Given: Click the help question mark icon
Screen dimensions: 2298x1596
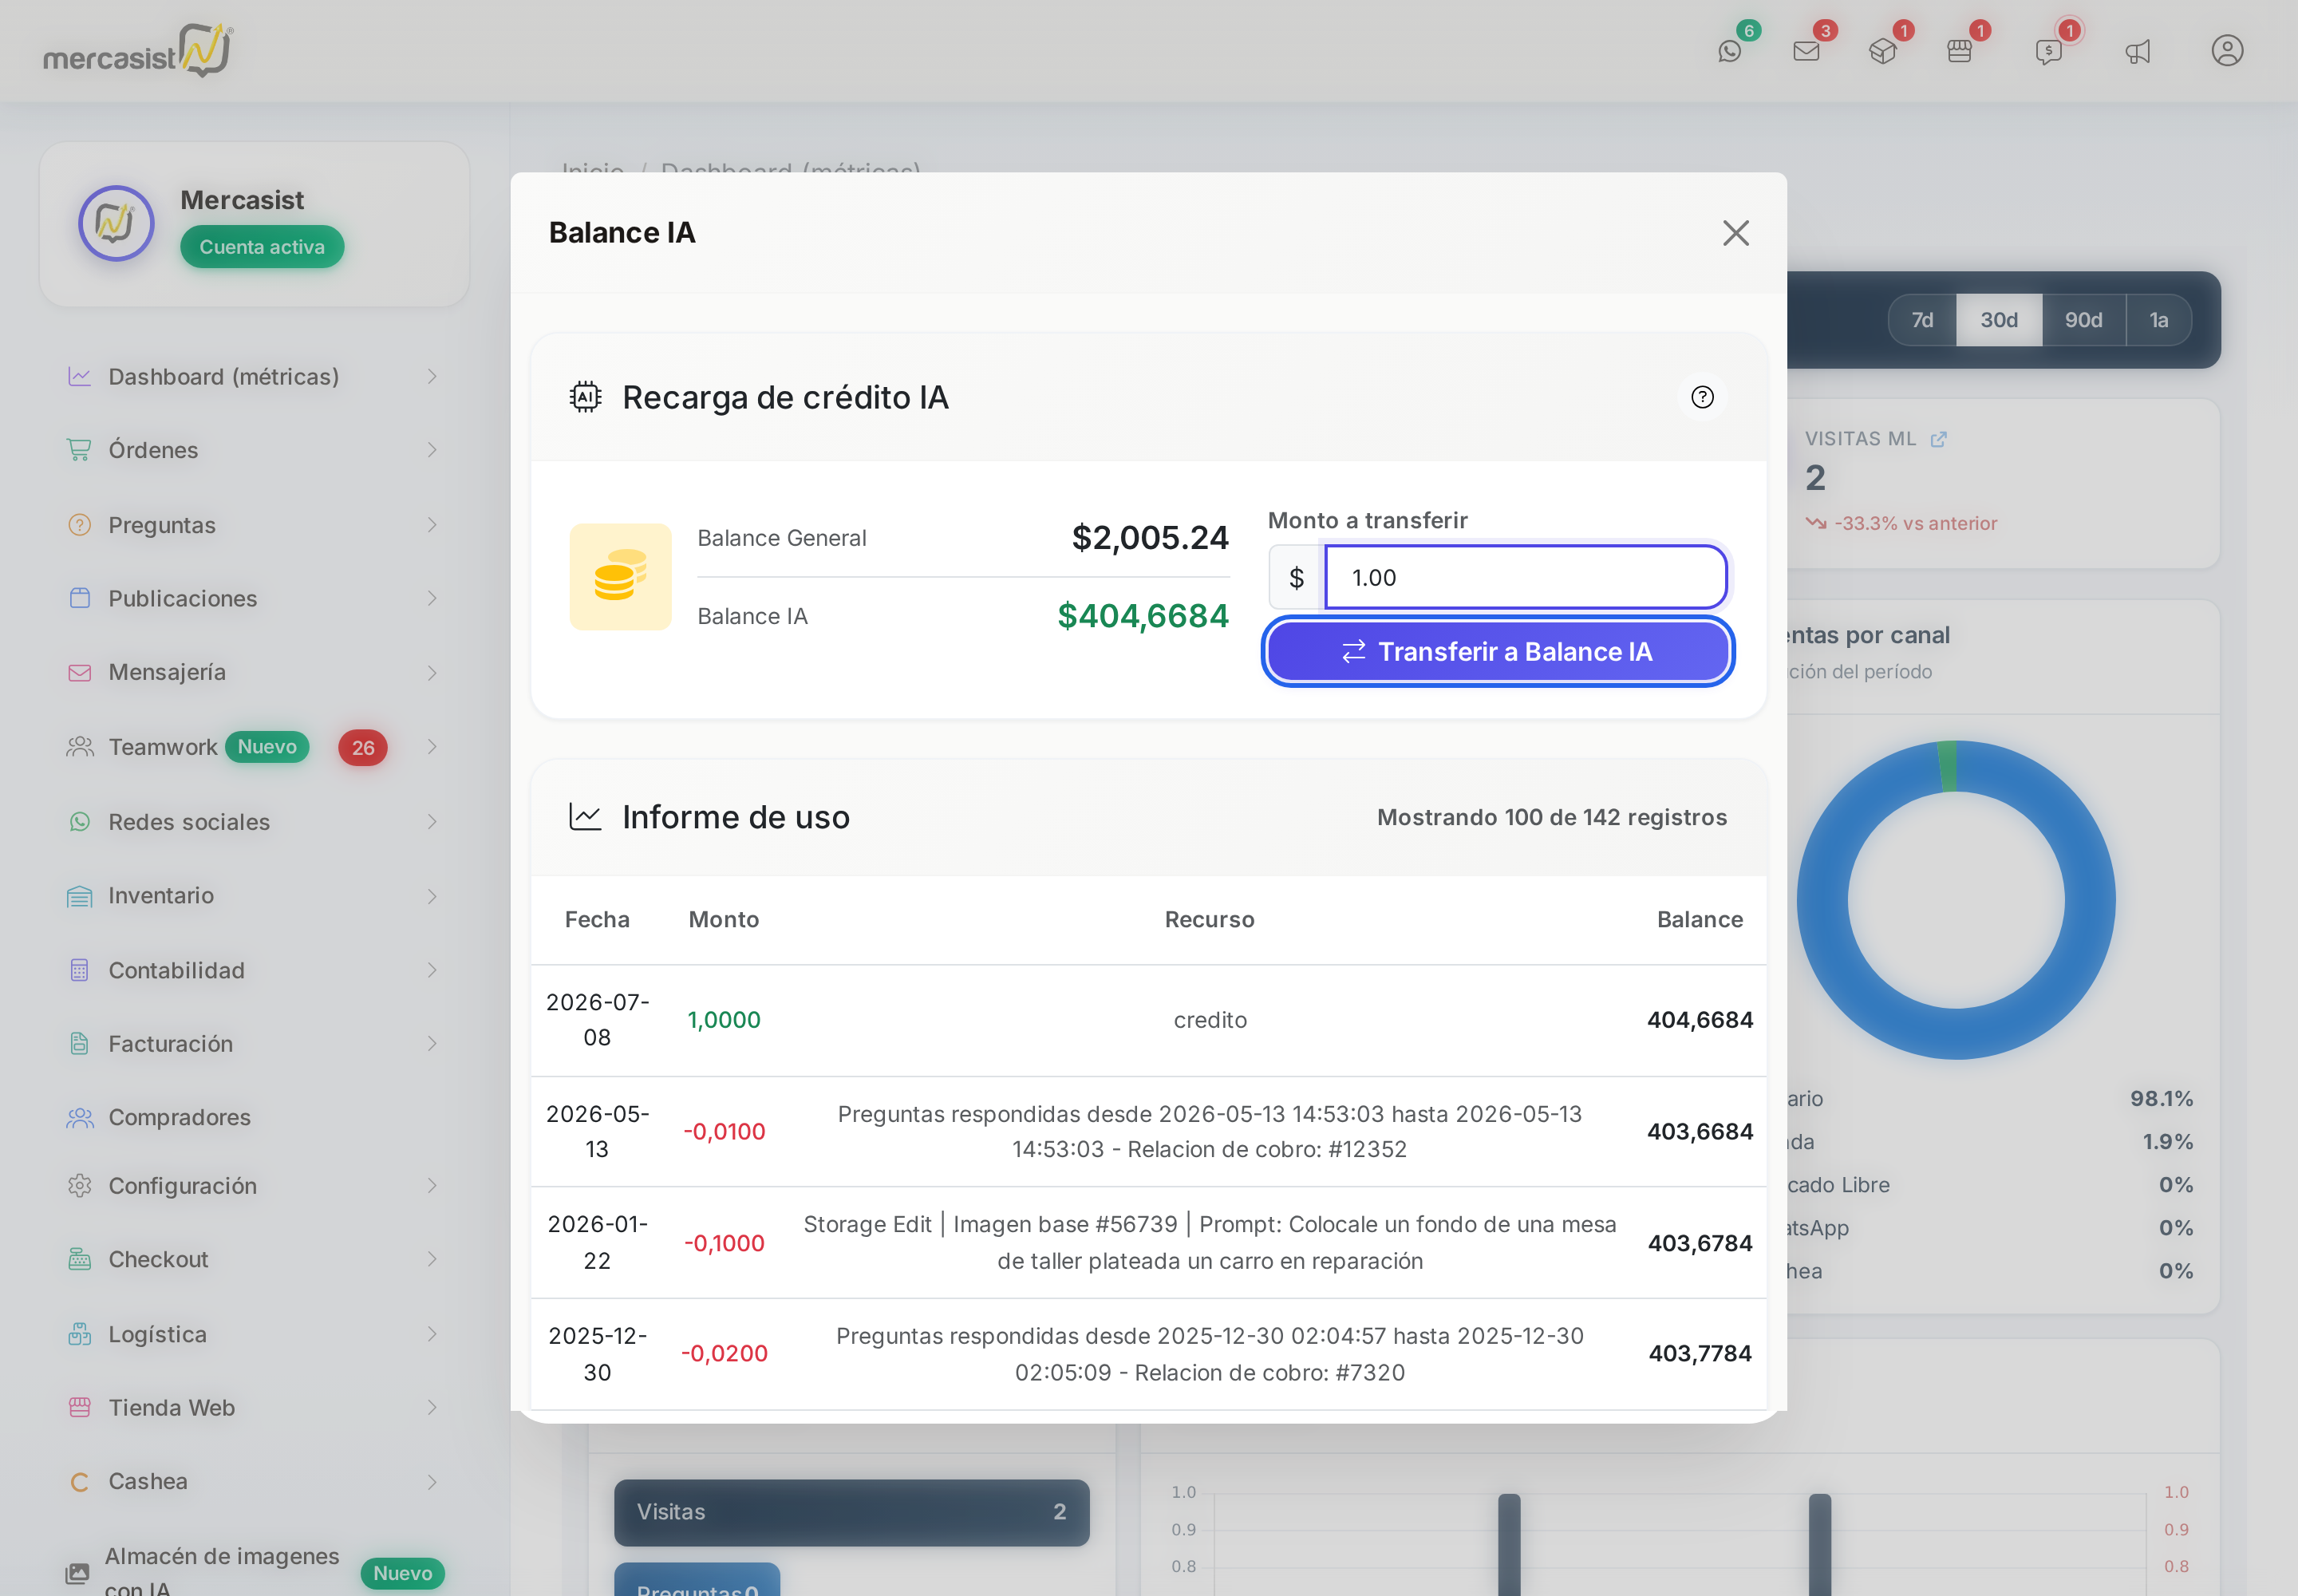Looking at the screenshot, I should (1702, 397).
